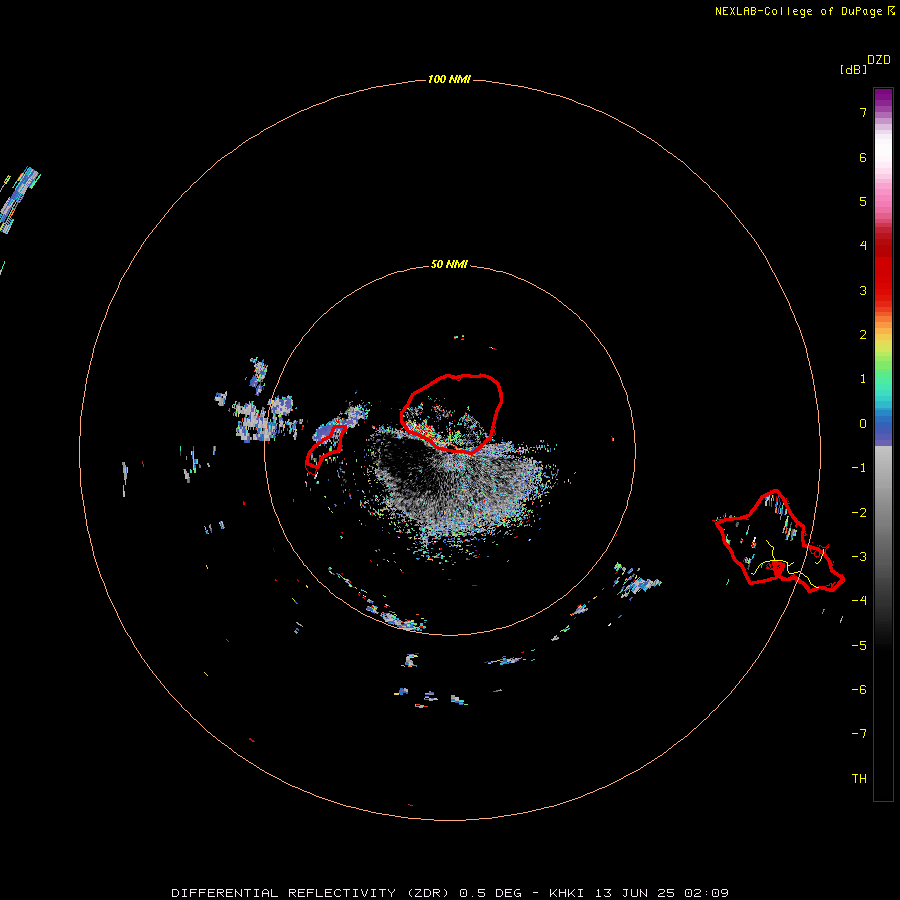Click the -6 value on color scale

(x=859, y=690)
